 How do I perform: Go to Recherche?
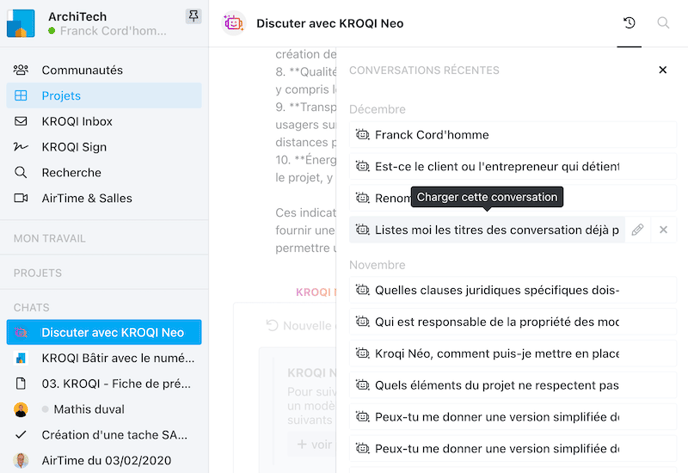(x=104, y=172)
